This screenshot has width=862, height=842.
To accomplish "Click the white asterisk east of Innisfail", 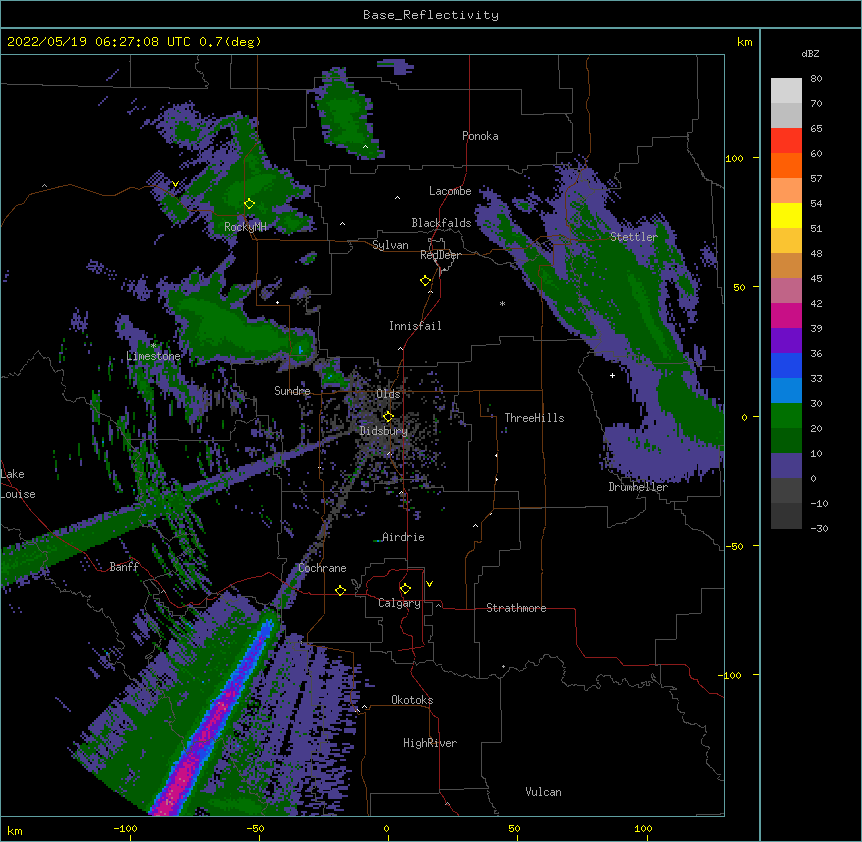I will [x=502, y=303].
